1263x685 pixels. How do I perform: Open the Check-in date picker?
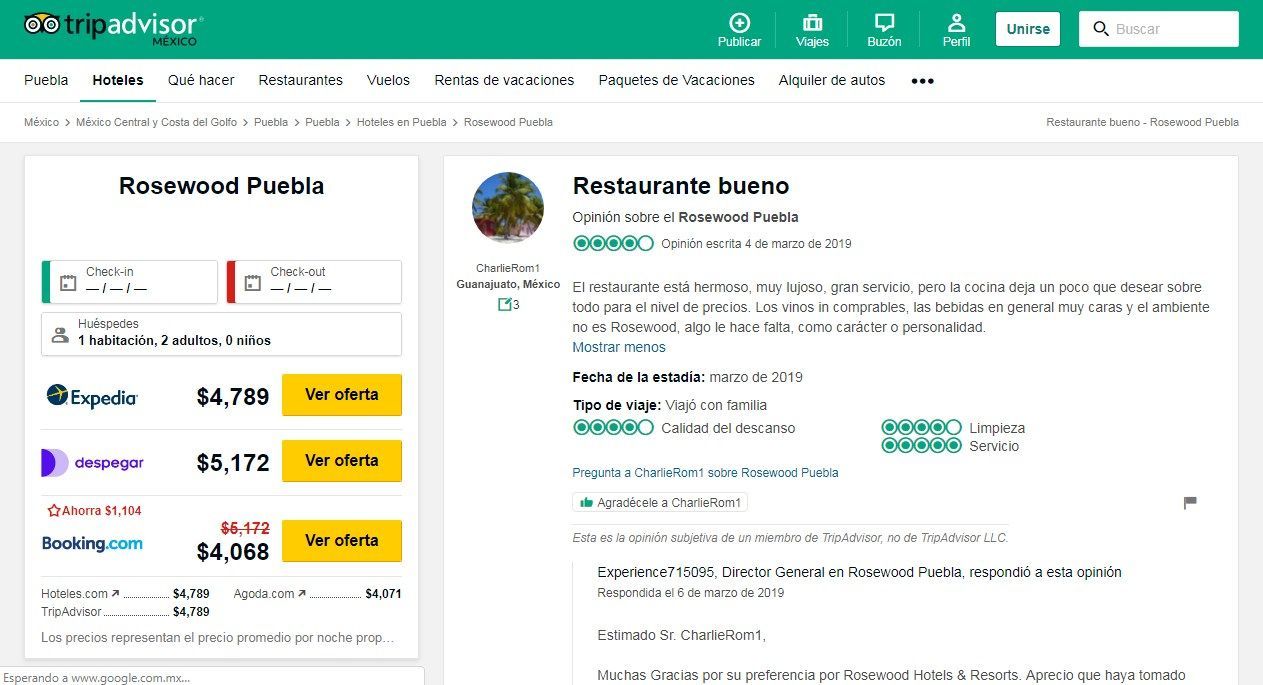point(129,282)
